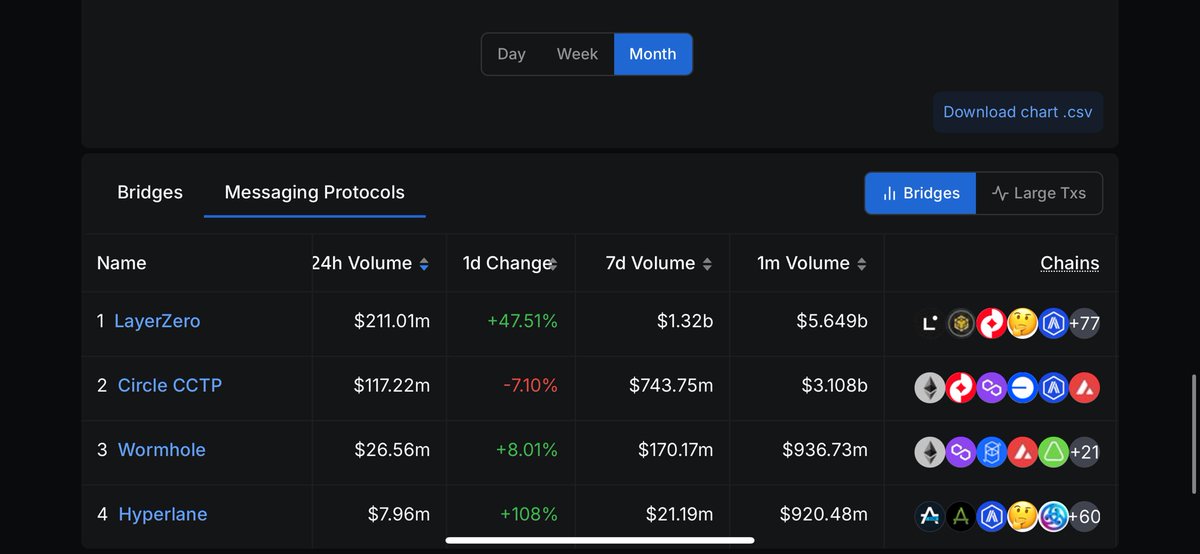Click the white L-shaped chain icon in LayerZero row
Image resolution: width=1200 pixels, height=554 pixels.
coord(930,323)
